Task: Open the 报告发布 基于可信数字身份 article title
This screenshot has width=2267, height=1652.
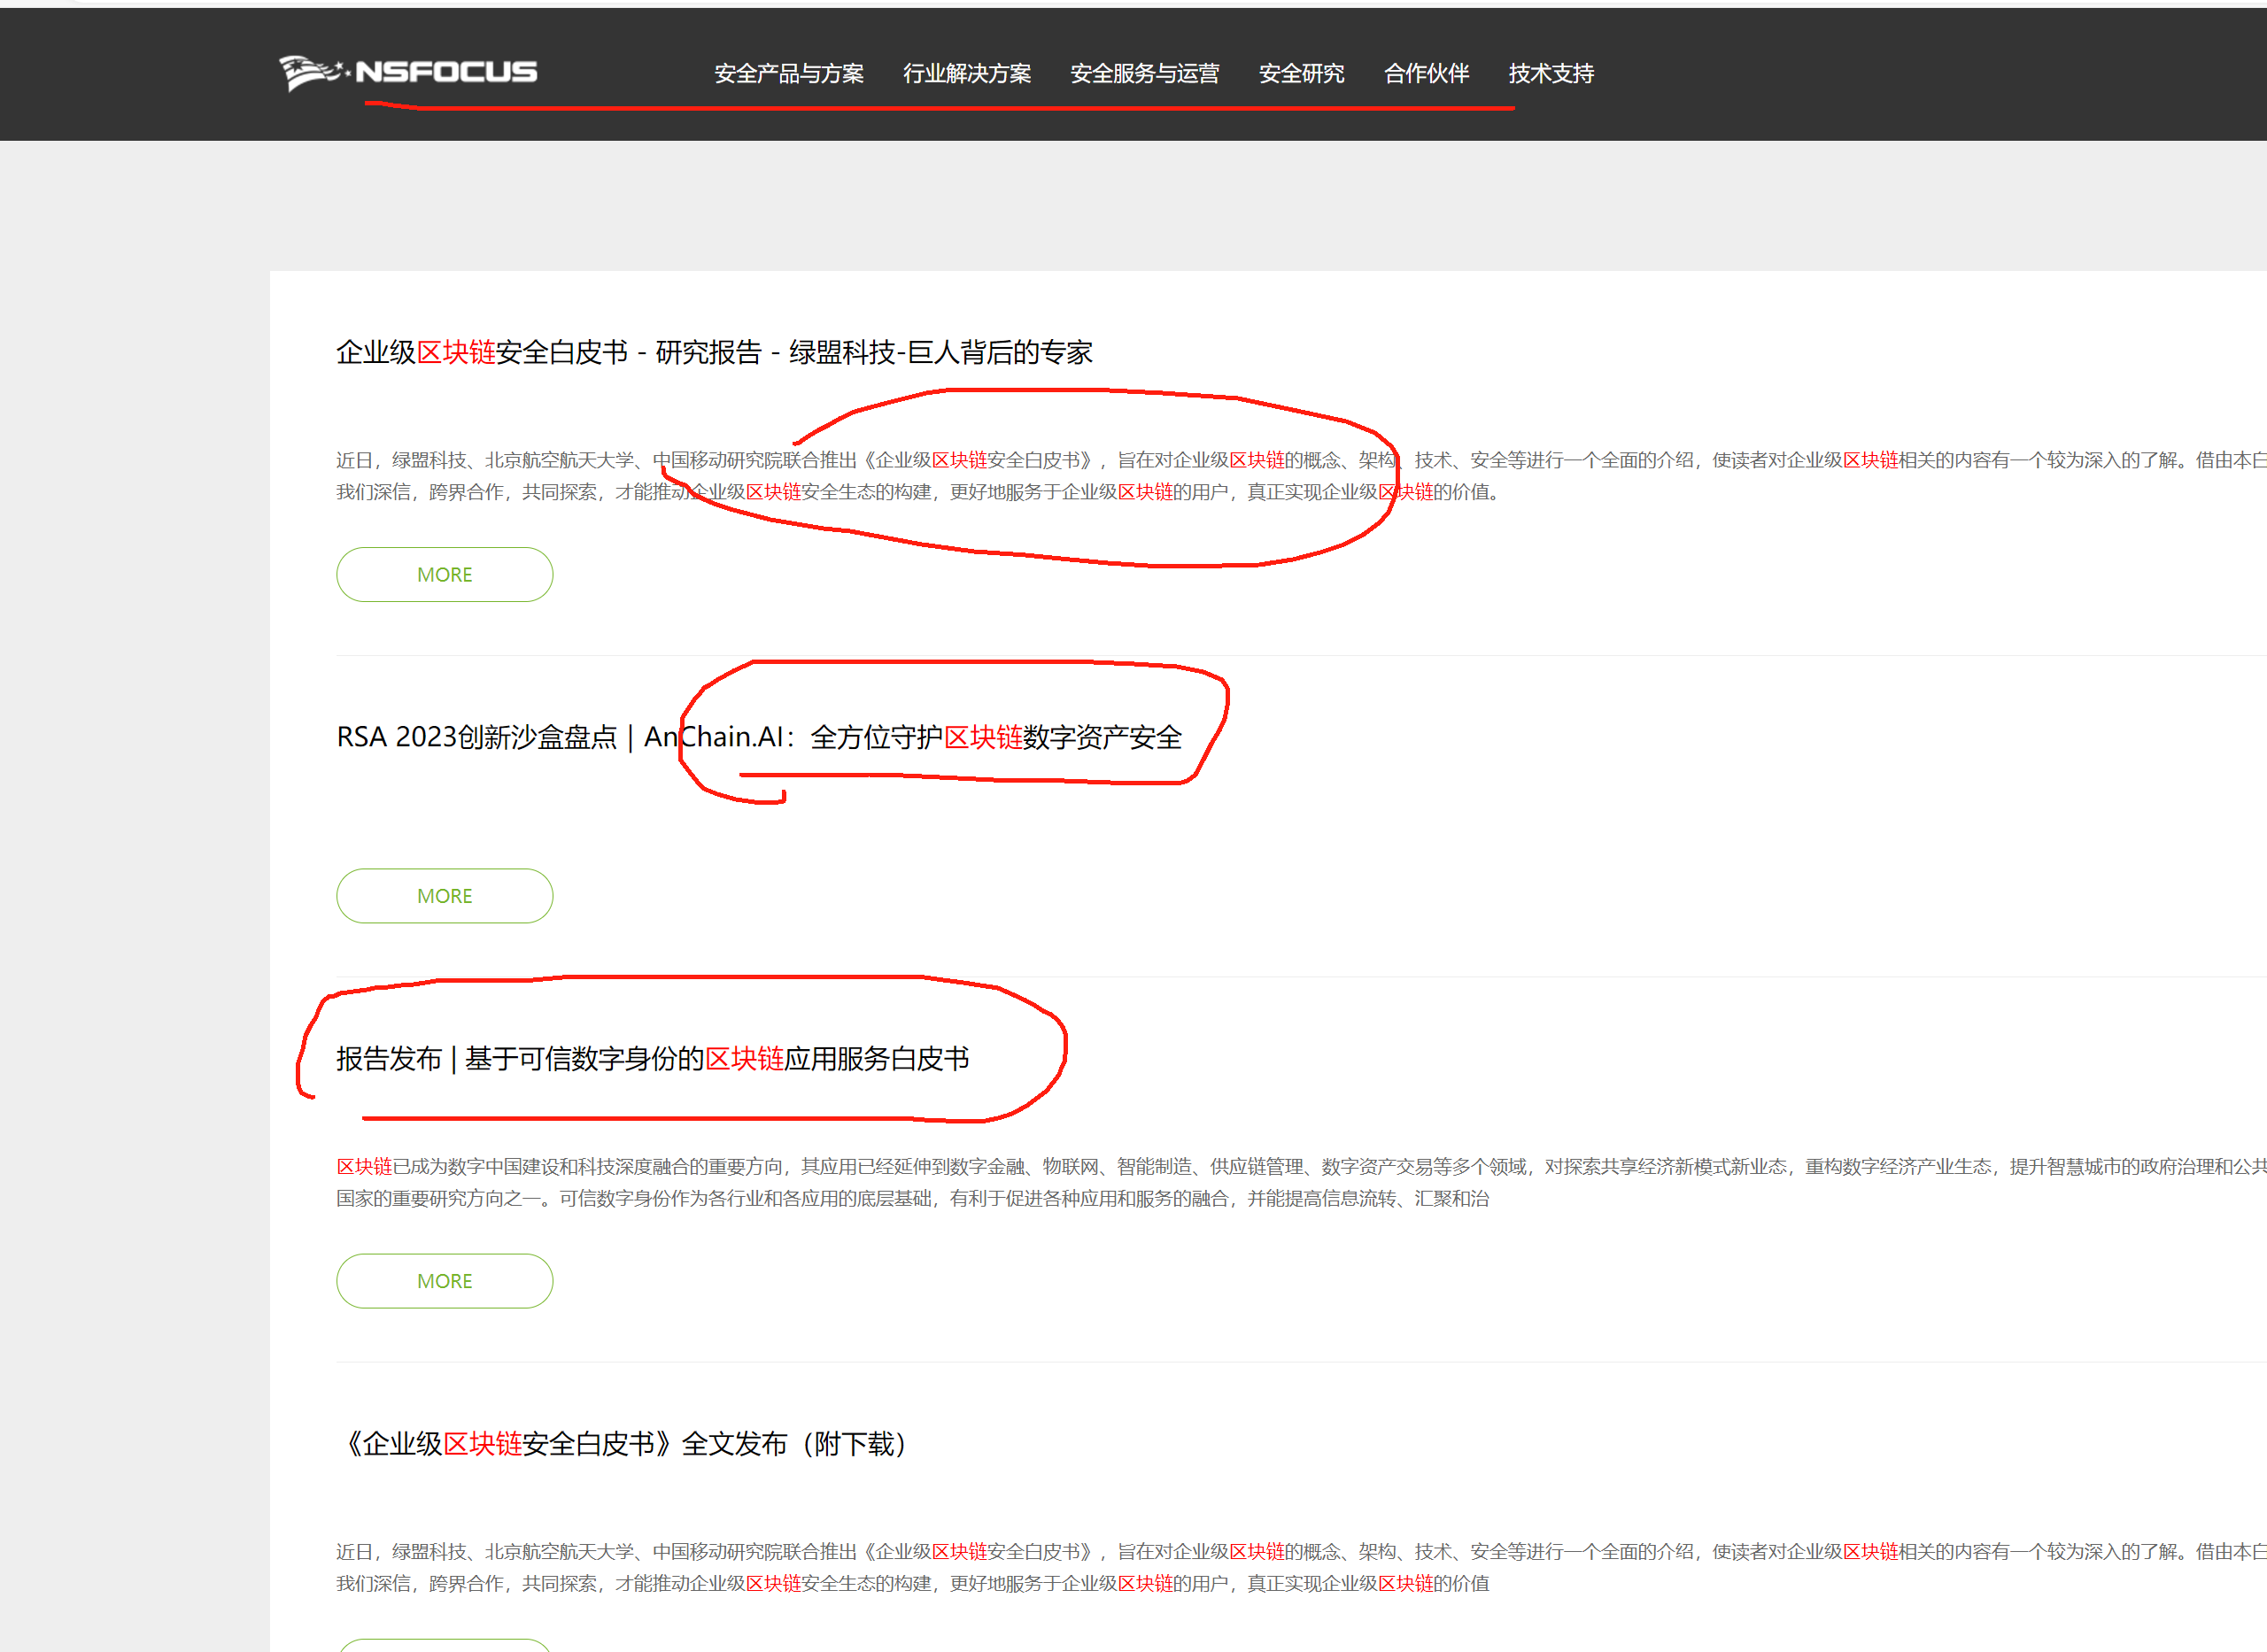Action: click(x=653, y=1059)
